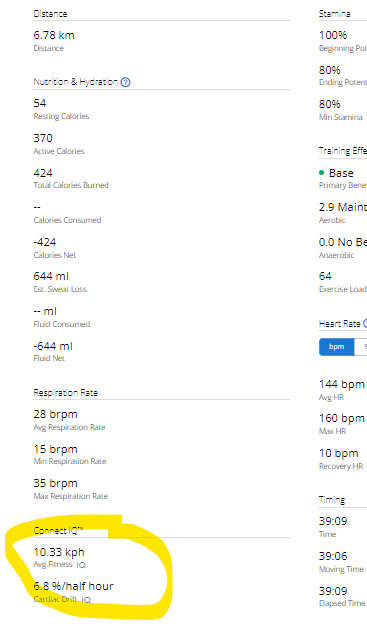Select the Total Calories Burned value 424
The height and width of the screenshot is (633, 367).
(x=43, y=173)
